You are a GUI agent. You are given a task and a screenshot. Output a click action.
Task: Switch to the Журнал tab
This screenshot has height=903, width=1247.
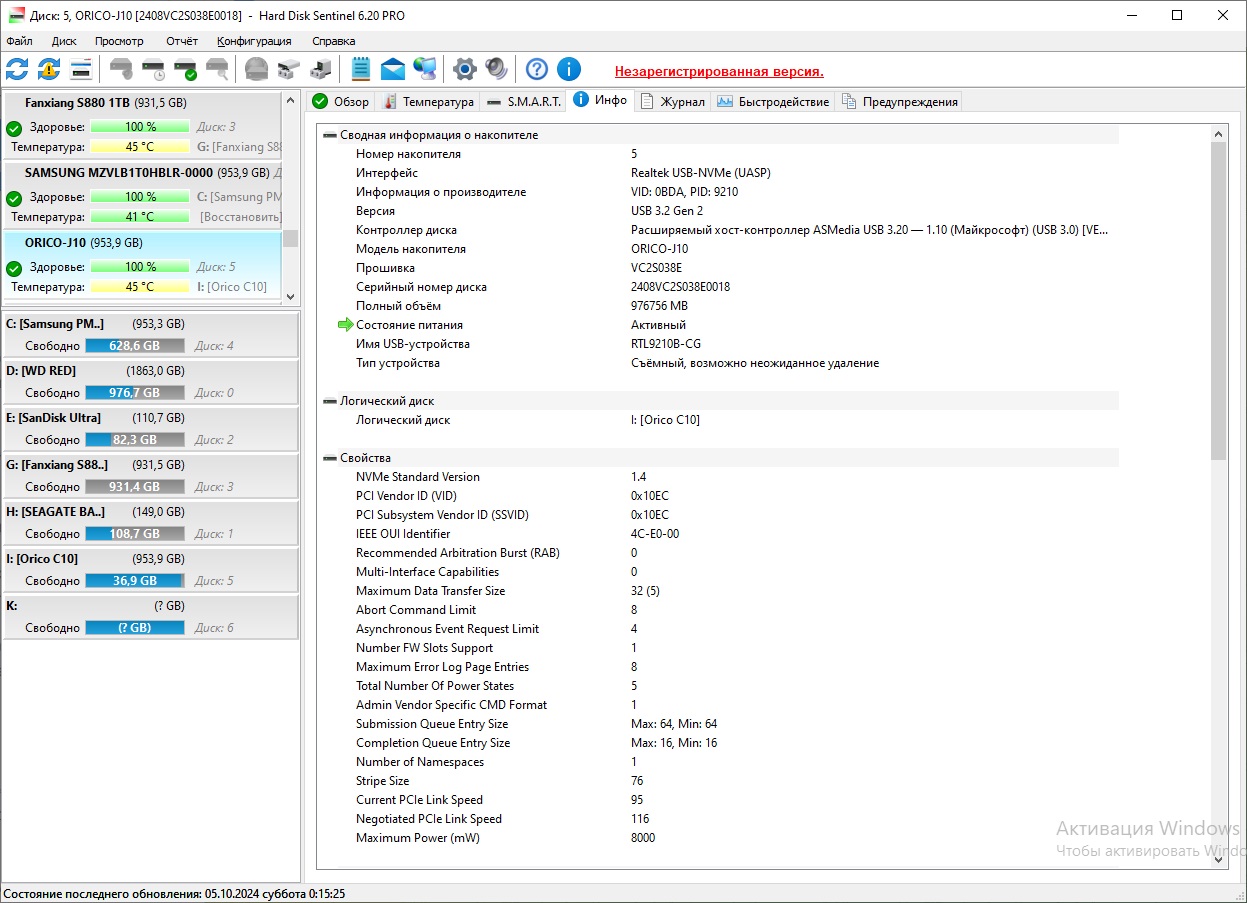[673, 102]
